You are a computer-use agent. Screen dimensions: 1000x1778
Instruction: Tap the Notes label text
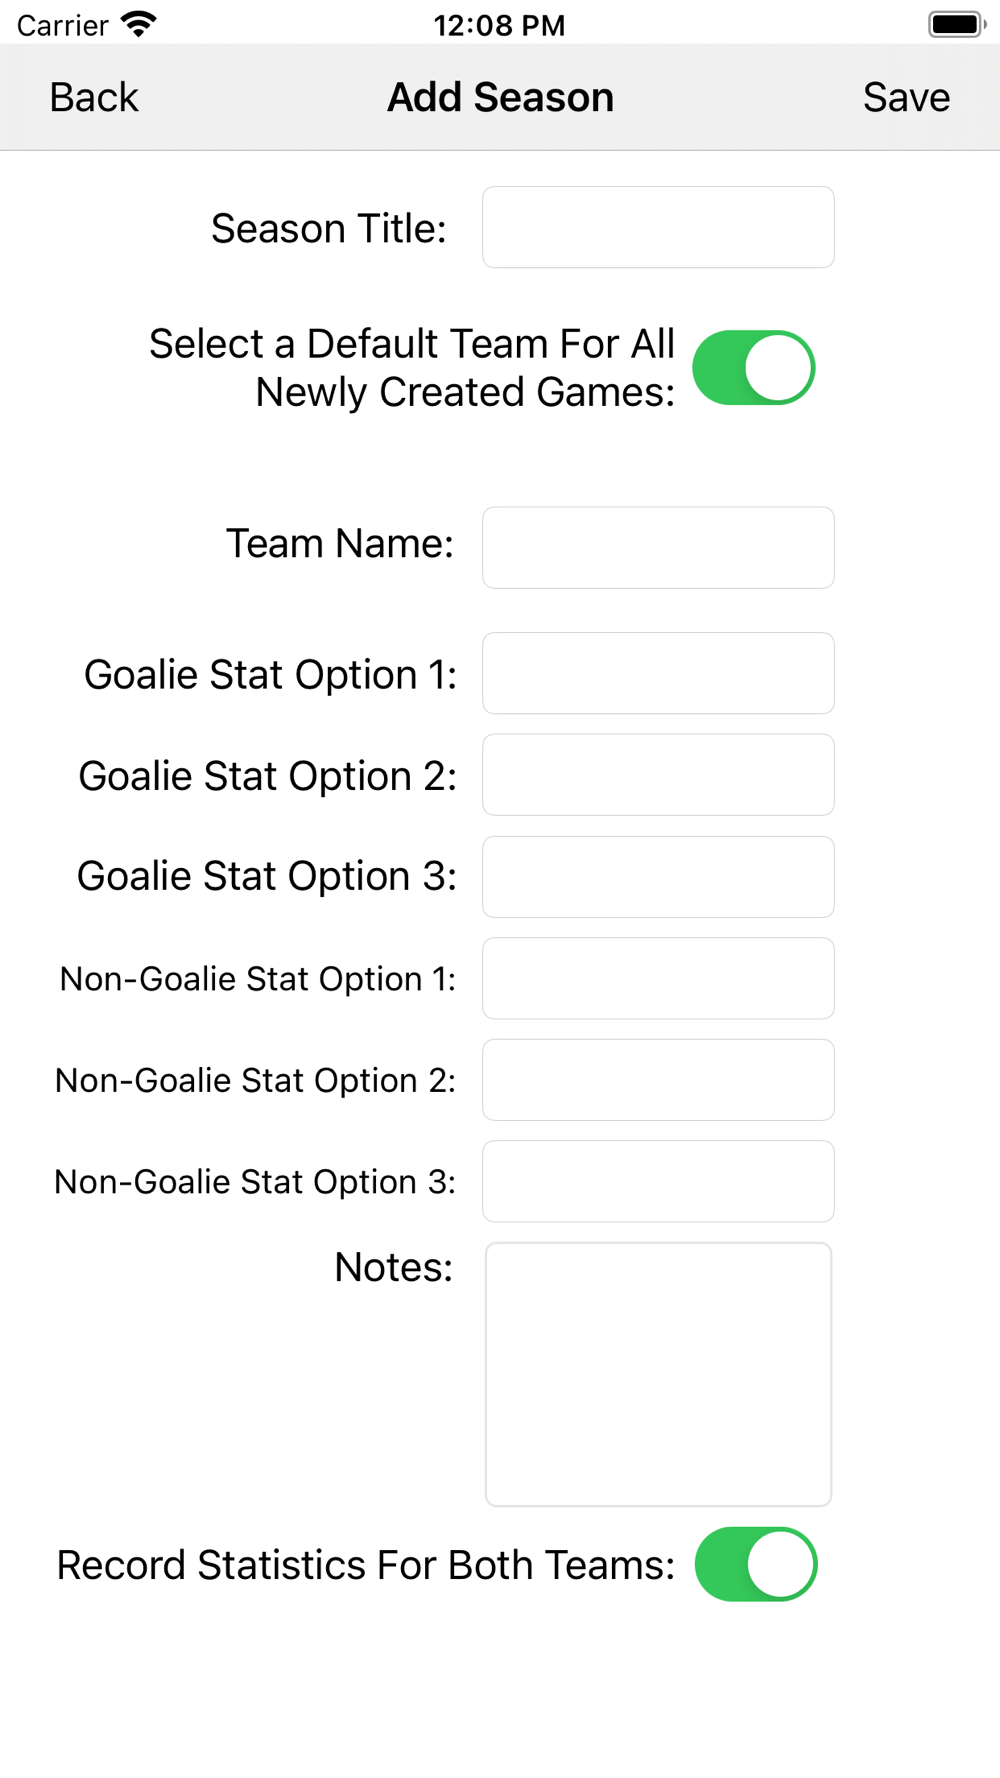pos(393,1267)
